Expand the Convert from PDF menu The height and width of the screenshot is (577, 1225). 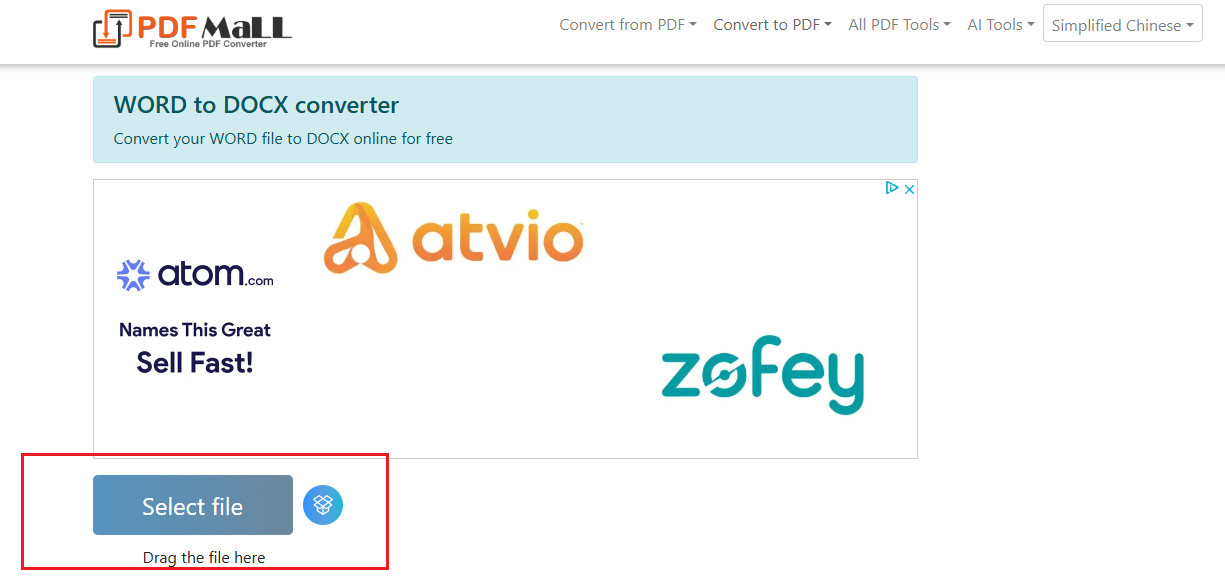pos(628,25)
